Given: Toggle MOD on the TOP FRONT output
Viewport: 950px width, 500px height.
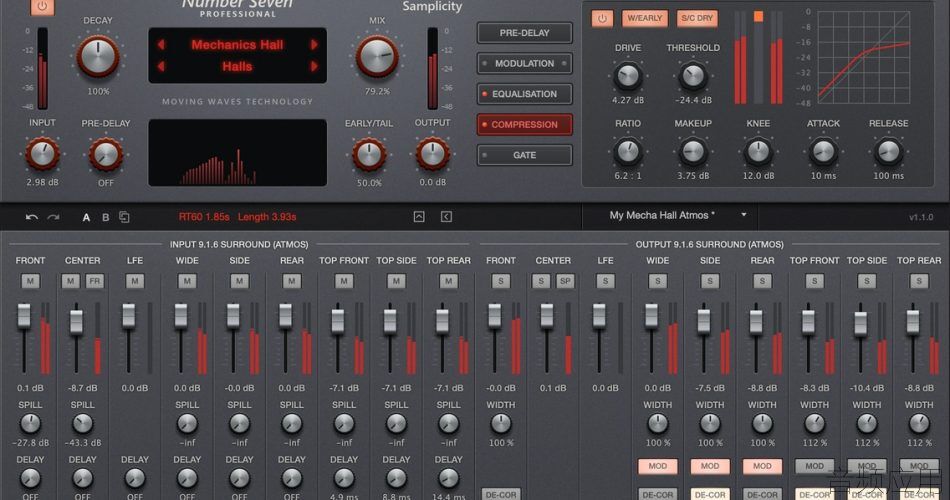Looking at the screenshot, I should click(814, 466).
